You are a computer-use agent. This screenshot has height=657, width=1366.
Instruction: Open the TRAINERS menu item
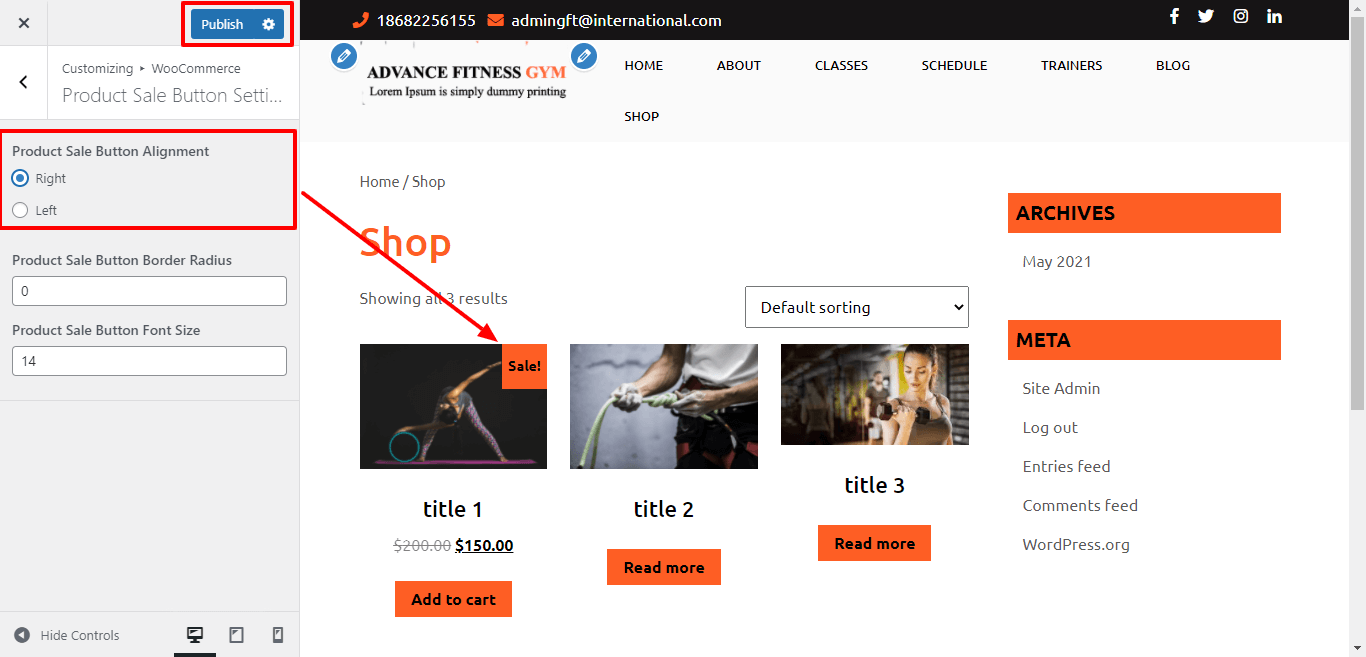(x=1071, y=65)
